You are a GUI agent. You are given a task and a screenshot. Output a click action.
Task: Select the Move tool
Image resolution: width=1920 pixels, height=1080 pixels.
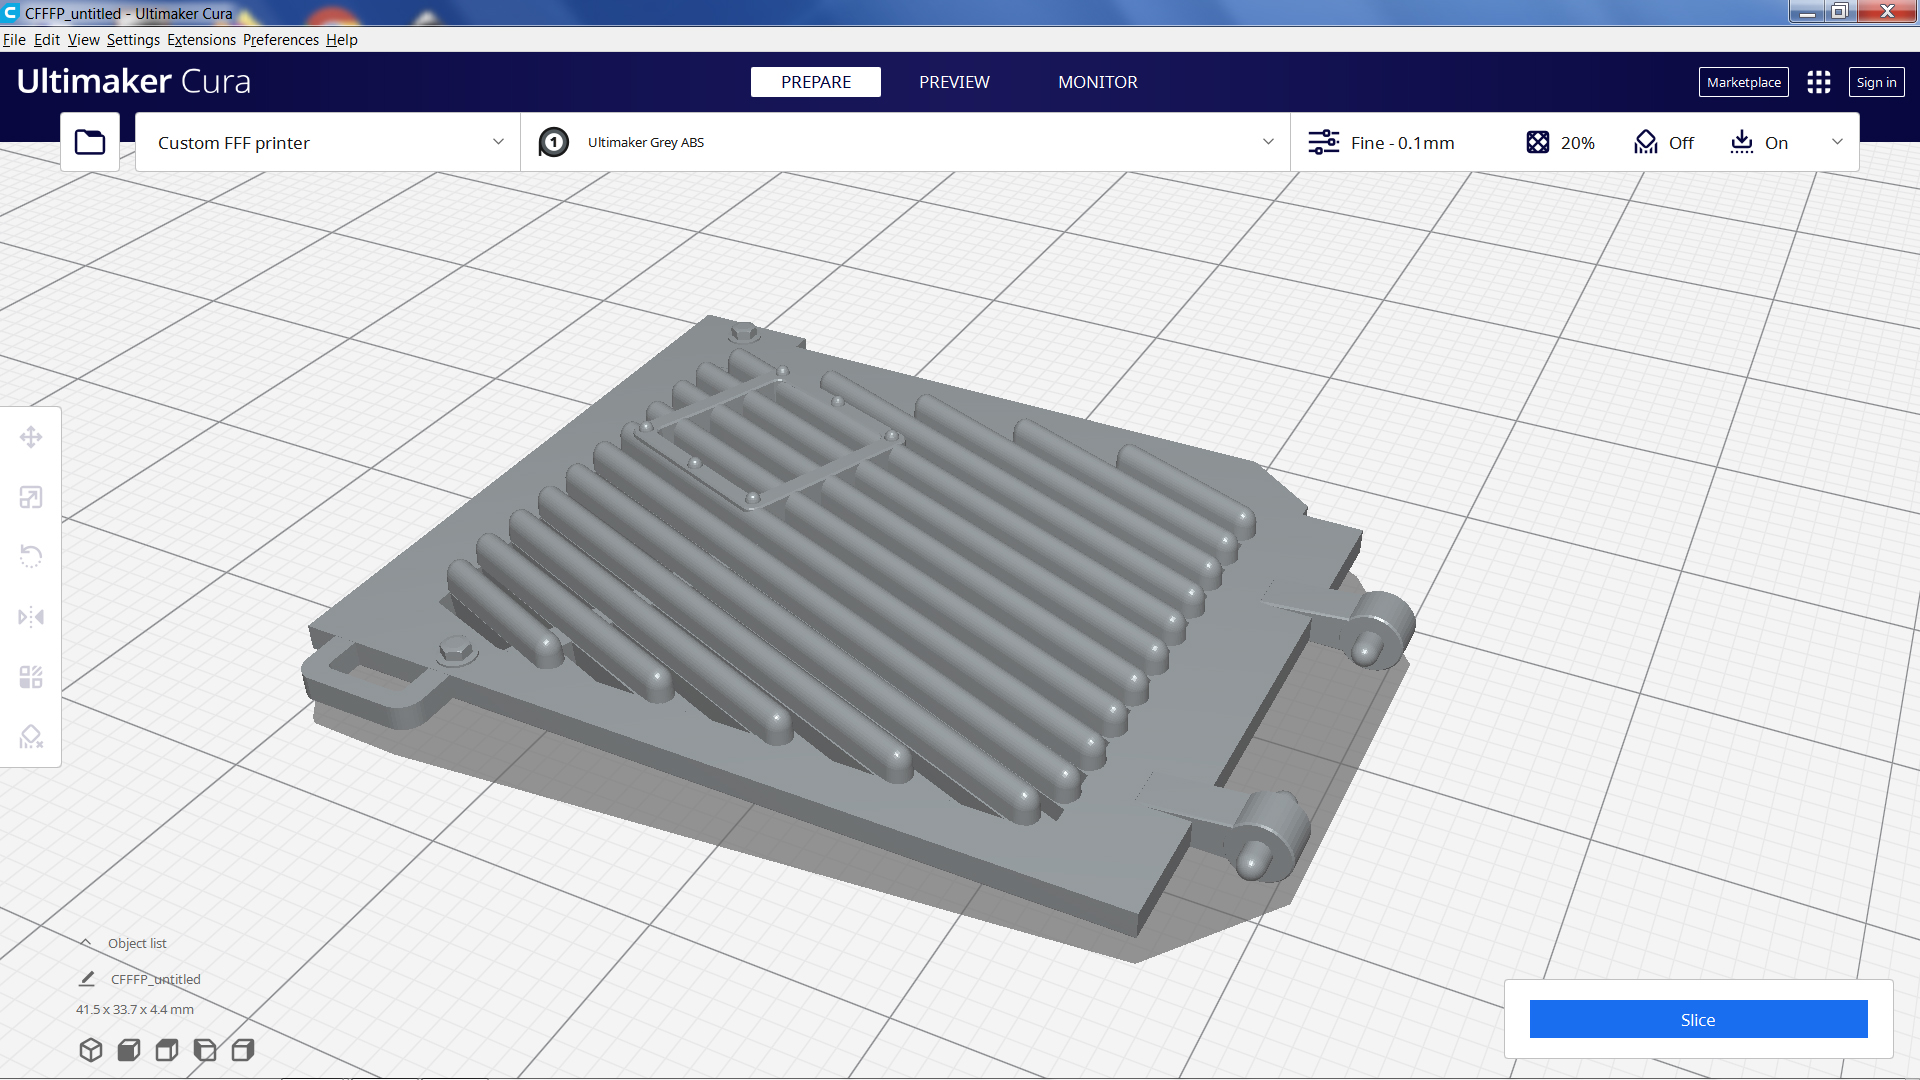point(31,437)
